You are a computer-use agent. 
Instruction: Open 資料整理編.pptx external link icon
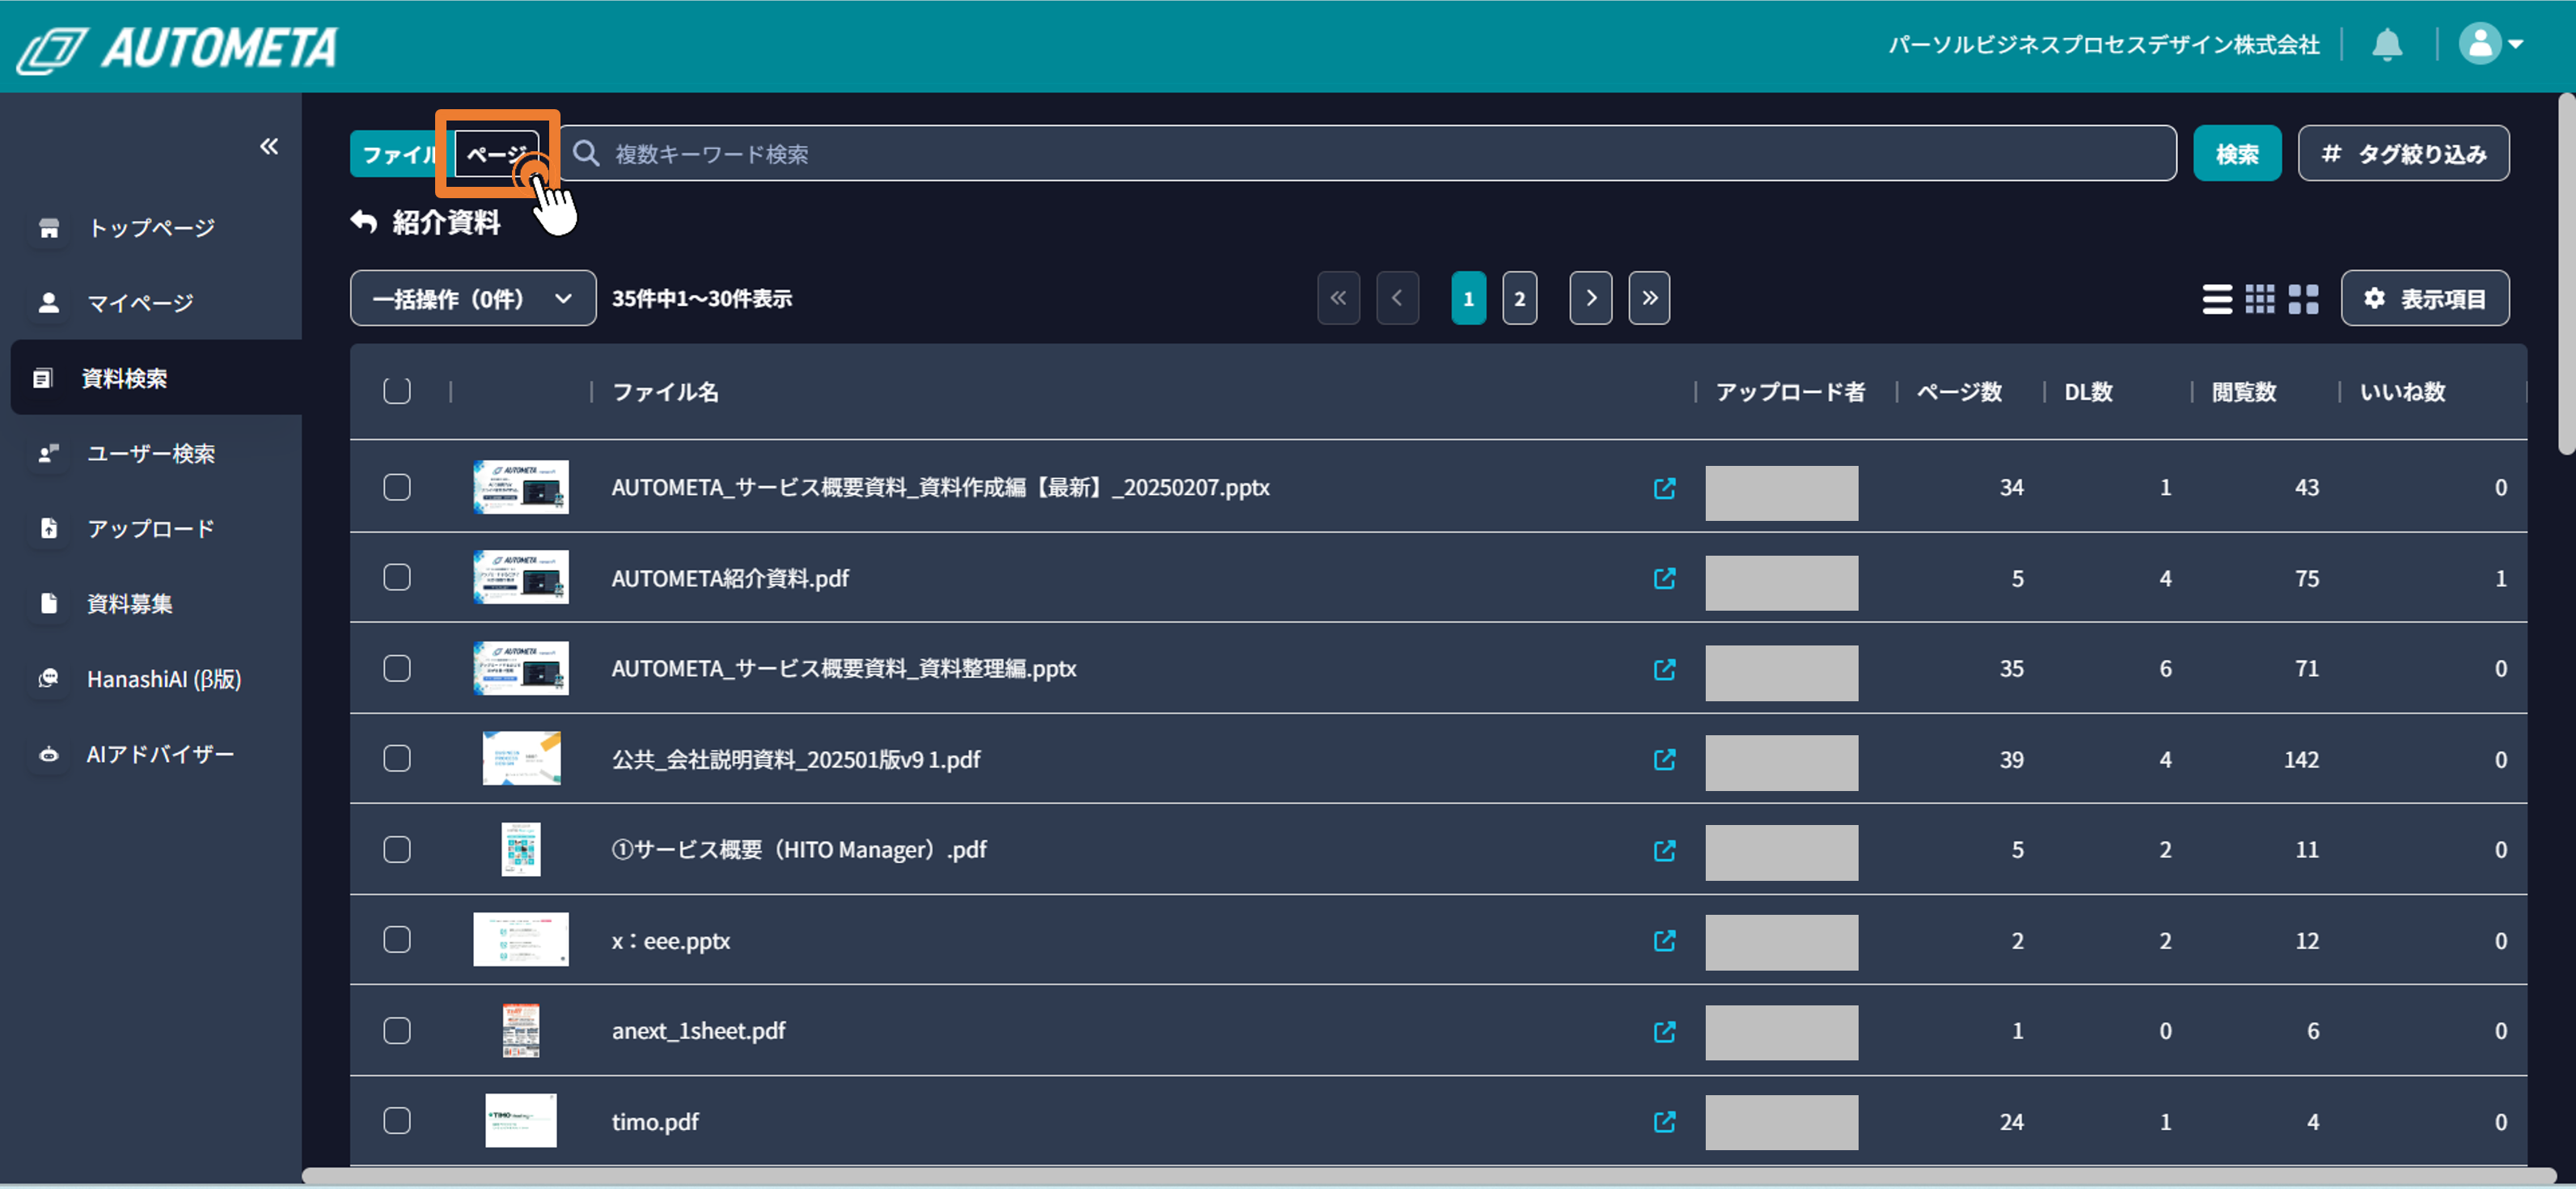pyautogui.click(x=1664, y=669)
